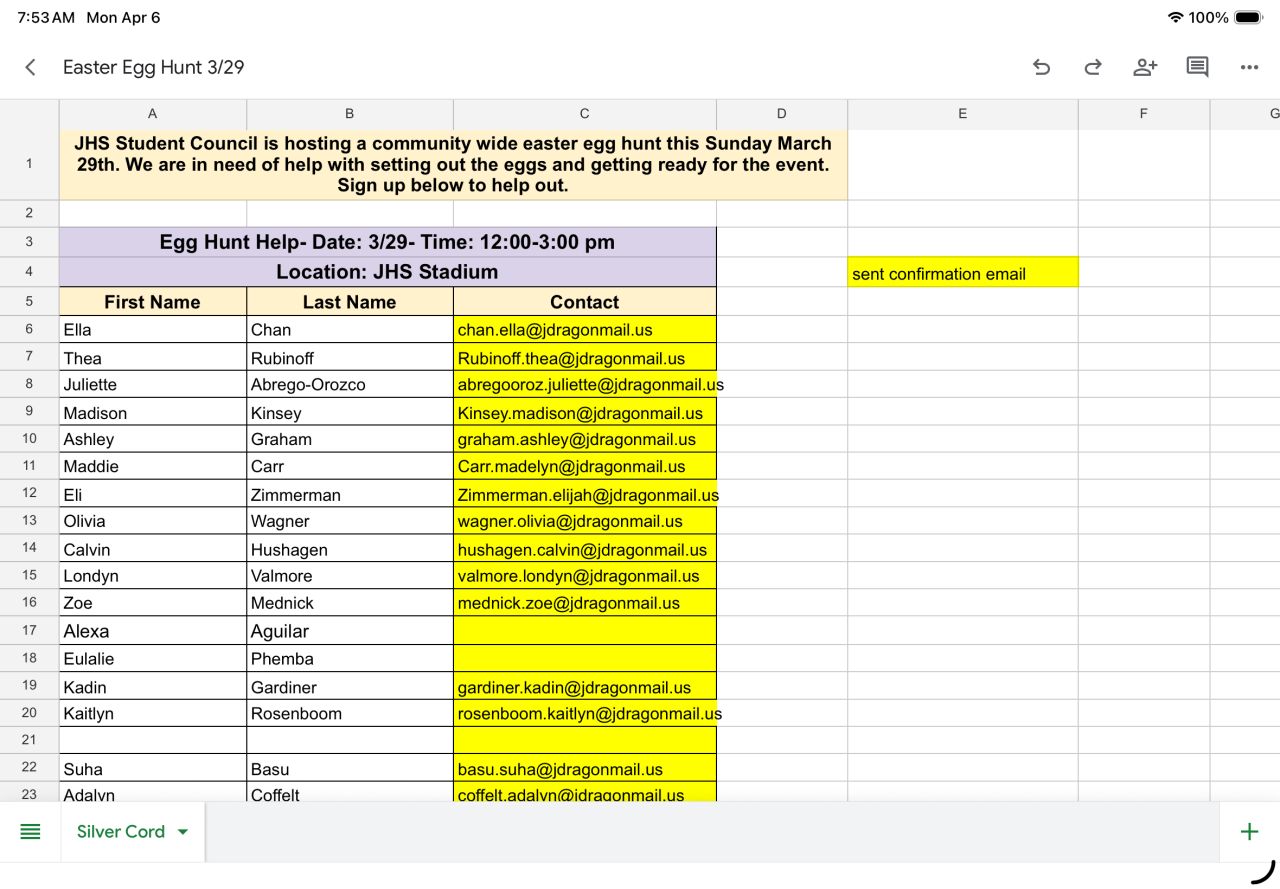
Task: Select the cell with first name Olivia
Action: (x=153, y=521)
